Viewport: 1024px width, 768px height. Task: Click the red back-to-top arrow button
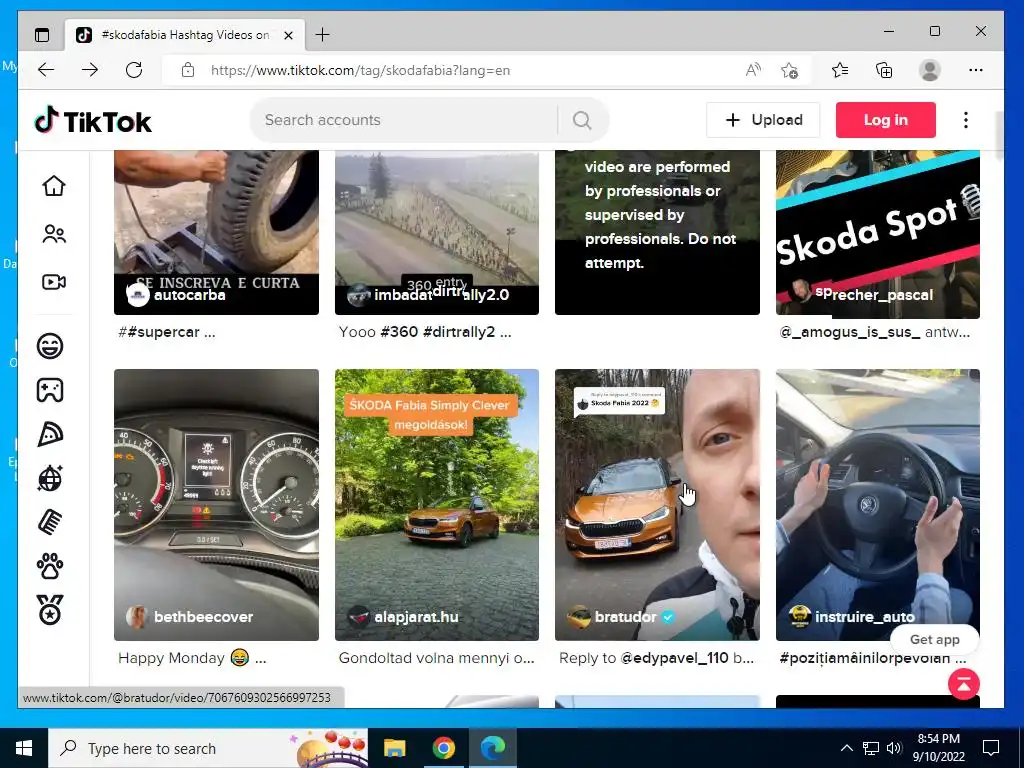click(963, 684)
